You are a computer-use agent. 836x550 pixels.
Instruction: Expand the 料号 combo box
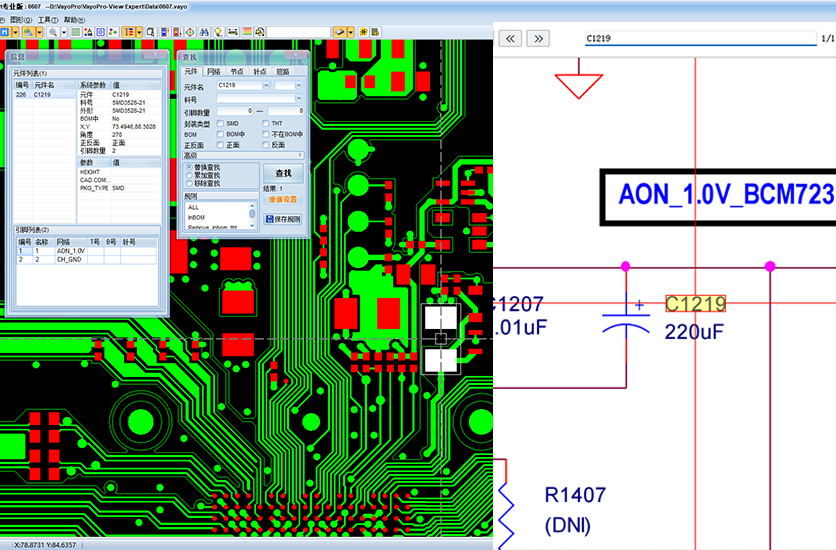point(300,99)
